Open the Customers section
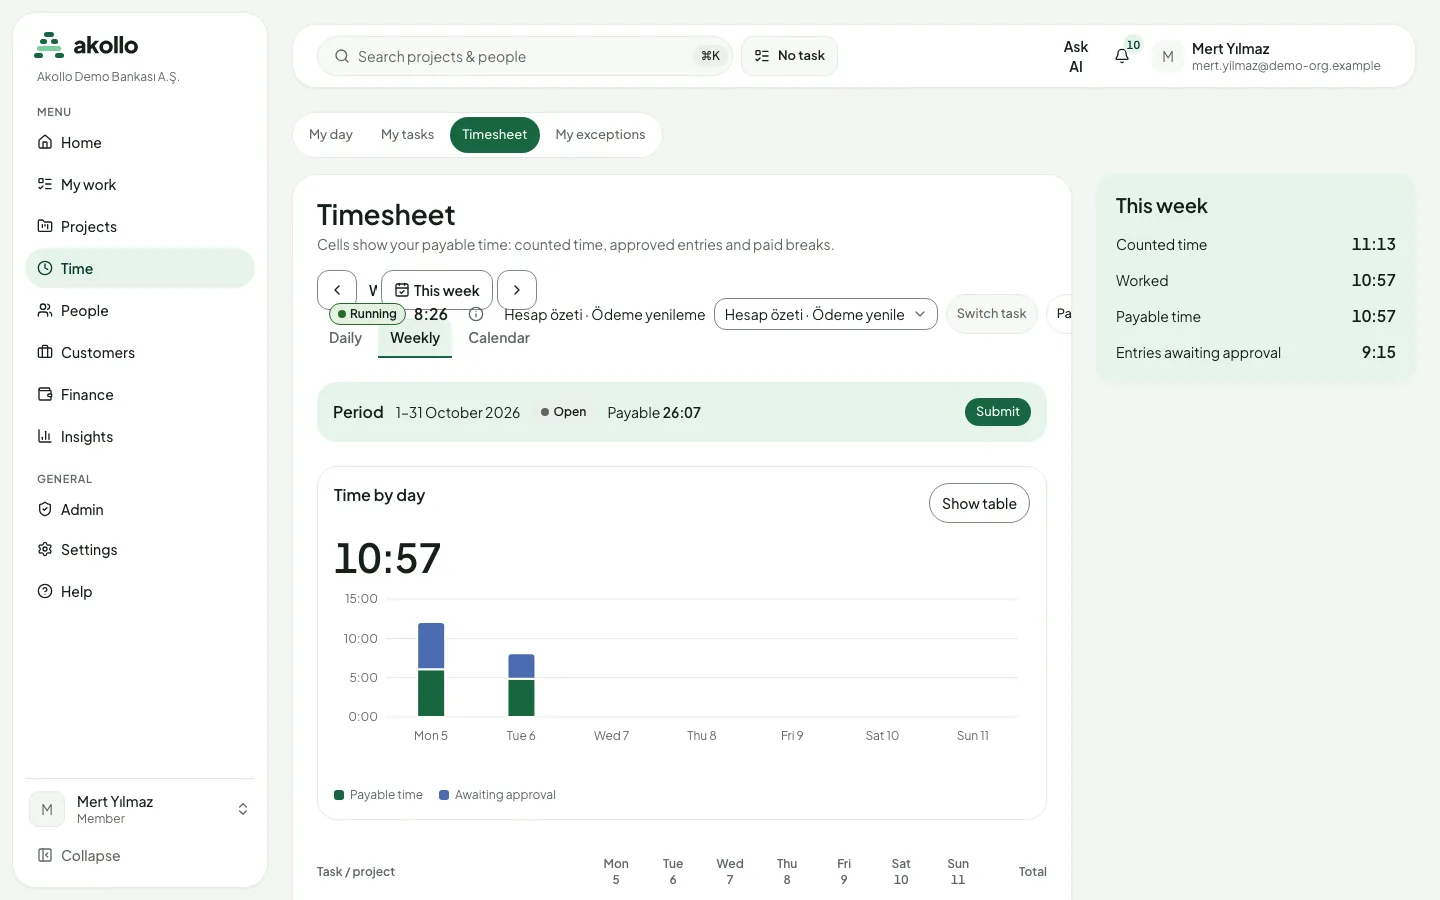 [140, 353]
